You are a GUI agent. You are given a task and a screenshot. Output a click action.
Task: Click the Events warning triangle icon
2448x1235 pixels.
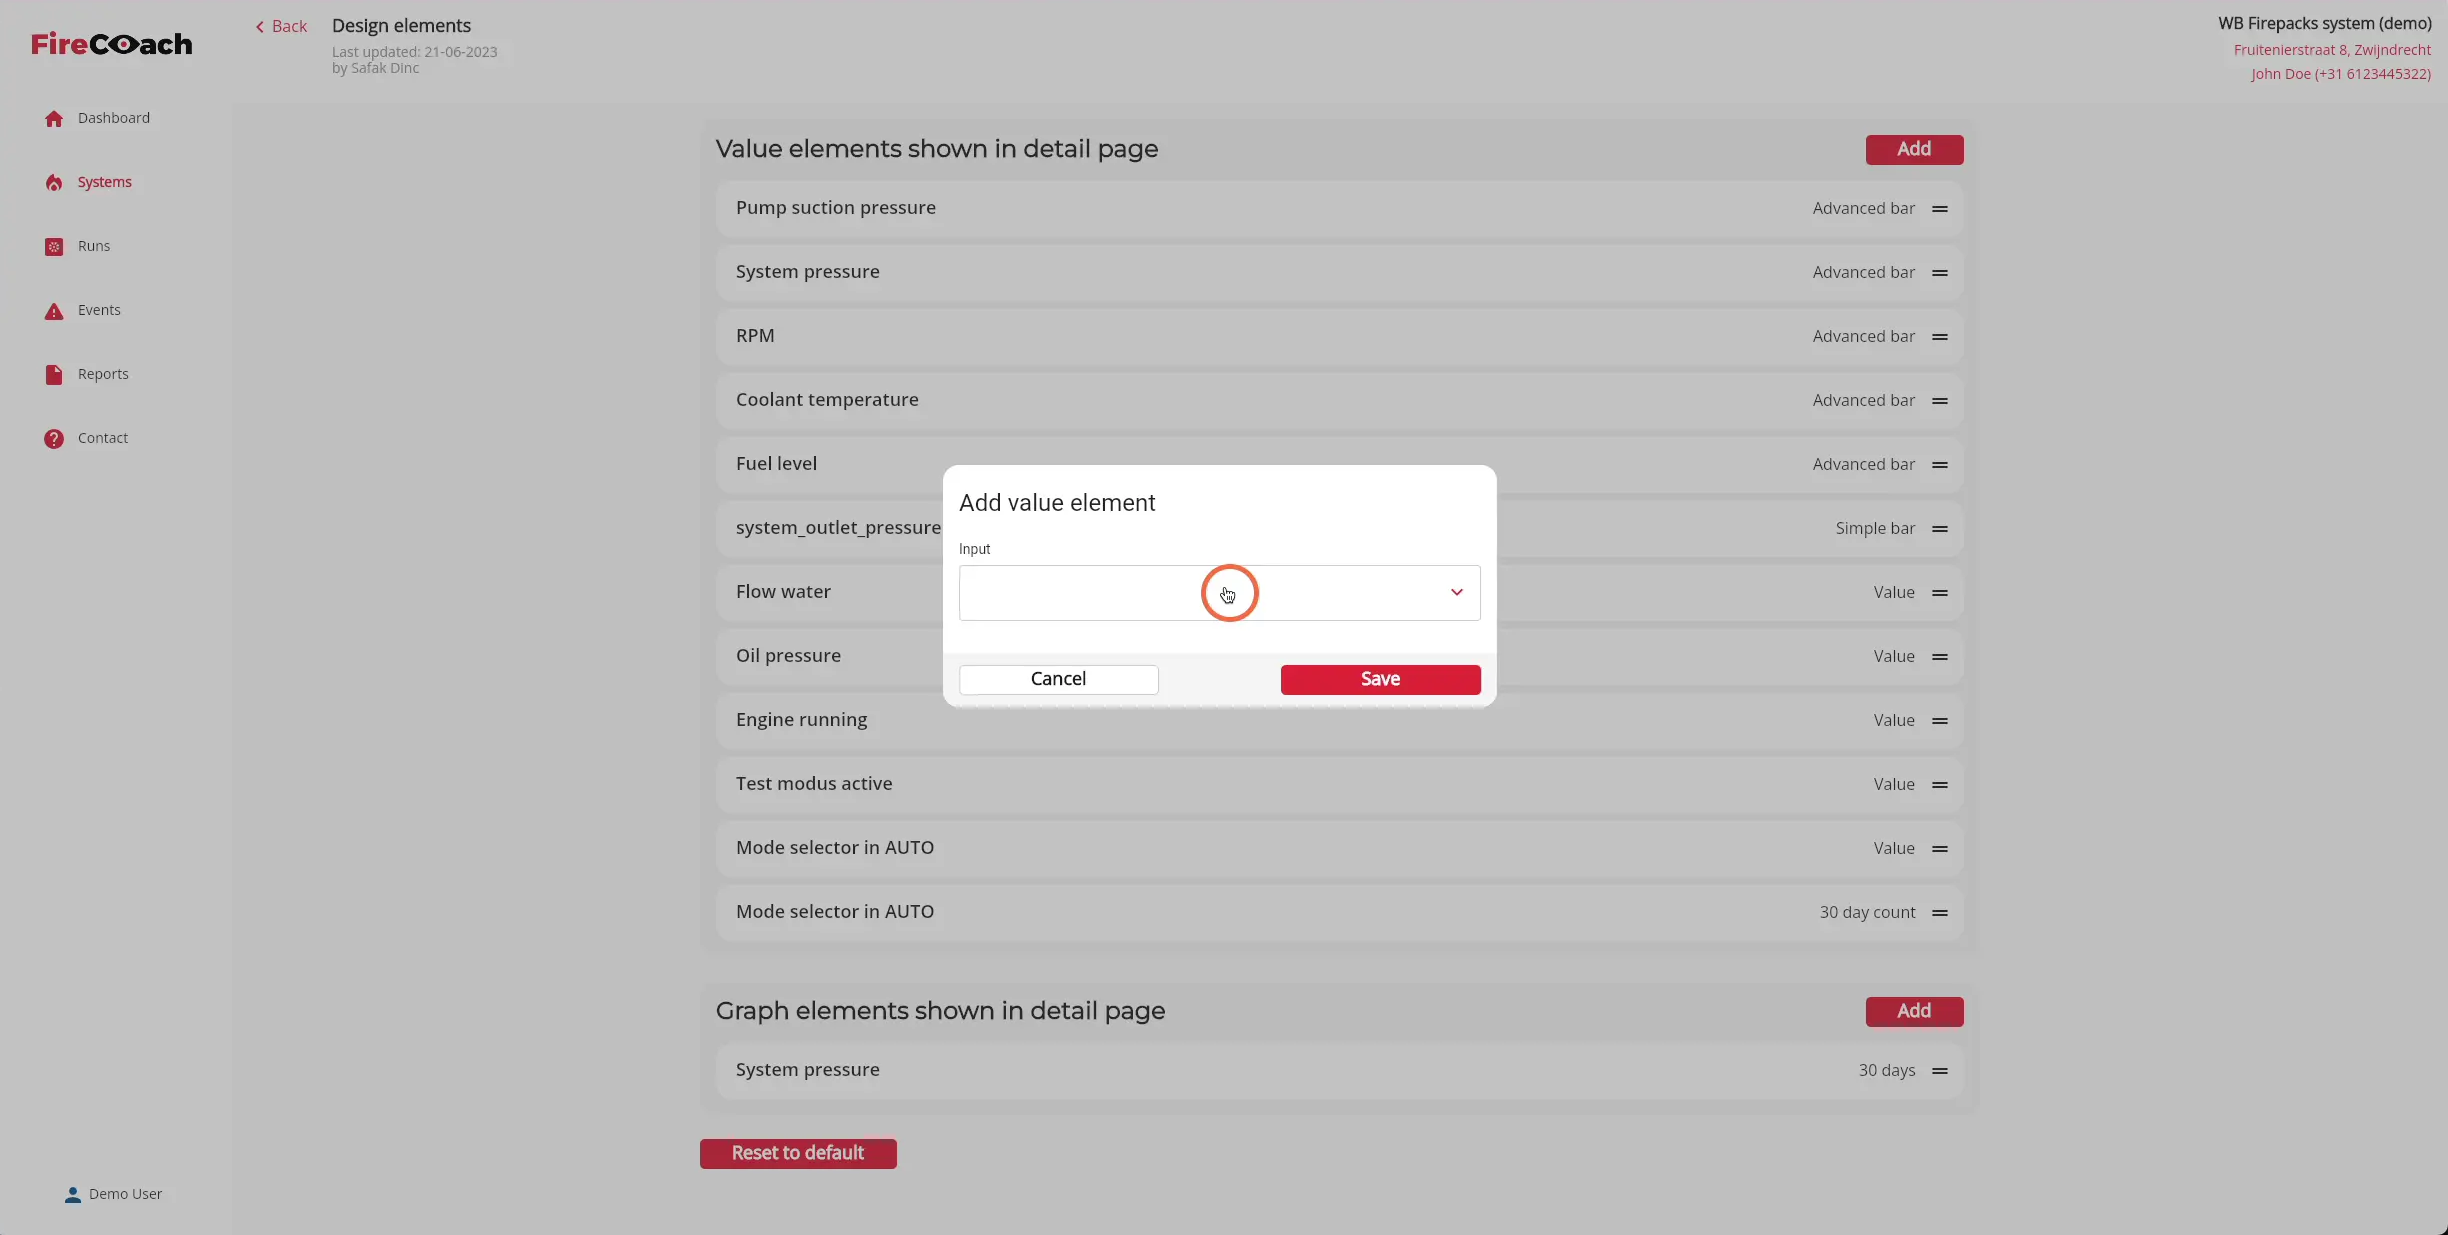pos(54,311)
